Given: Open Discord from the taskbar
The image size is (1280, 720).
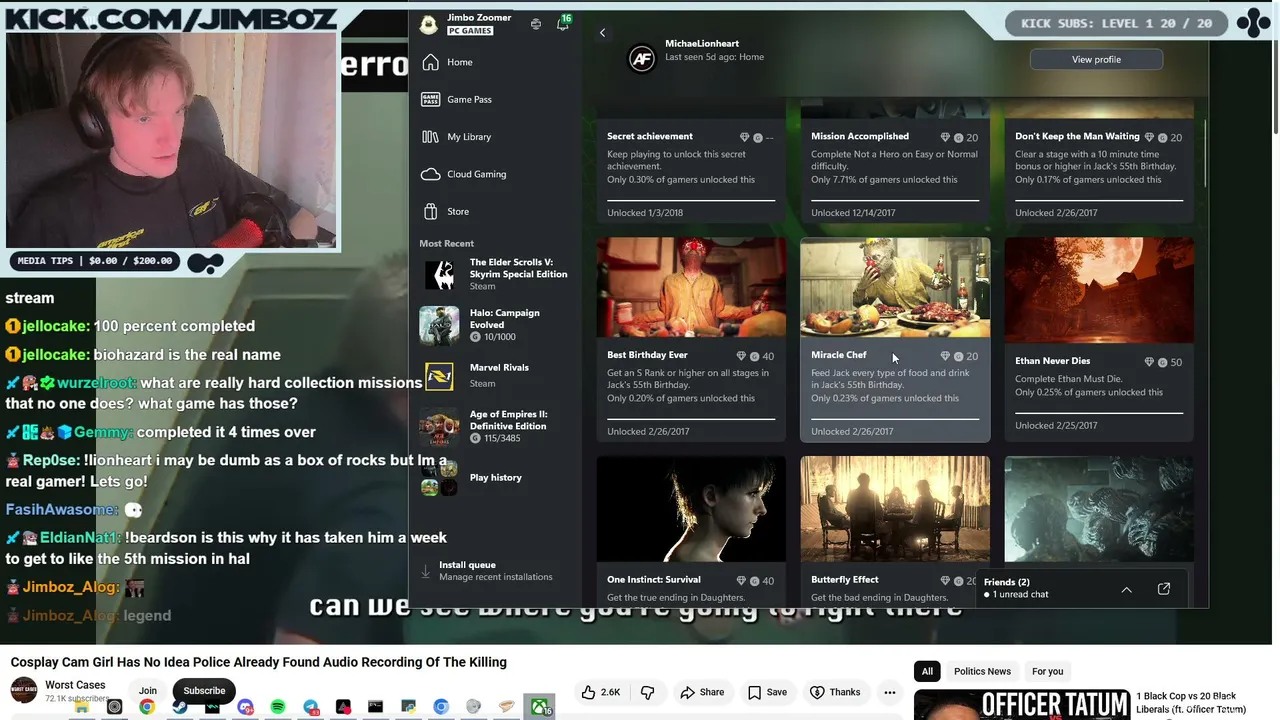Looking at the screenshot, I should (245, 707).
